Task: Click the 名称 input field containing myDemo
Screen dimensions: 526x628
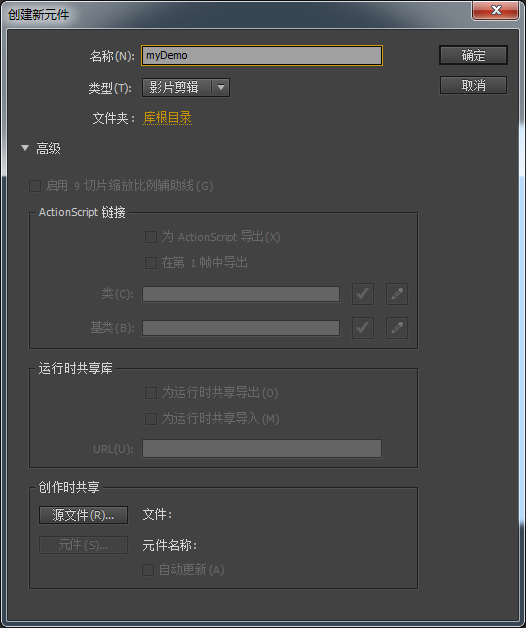Action: (x=262, y=55)
